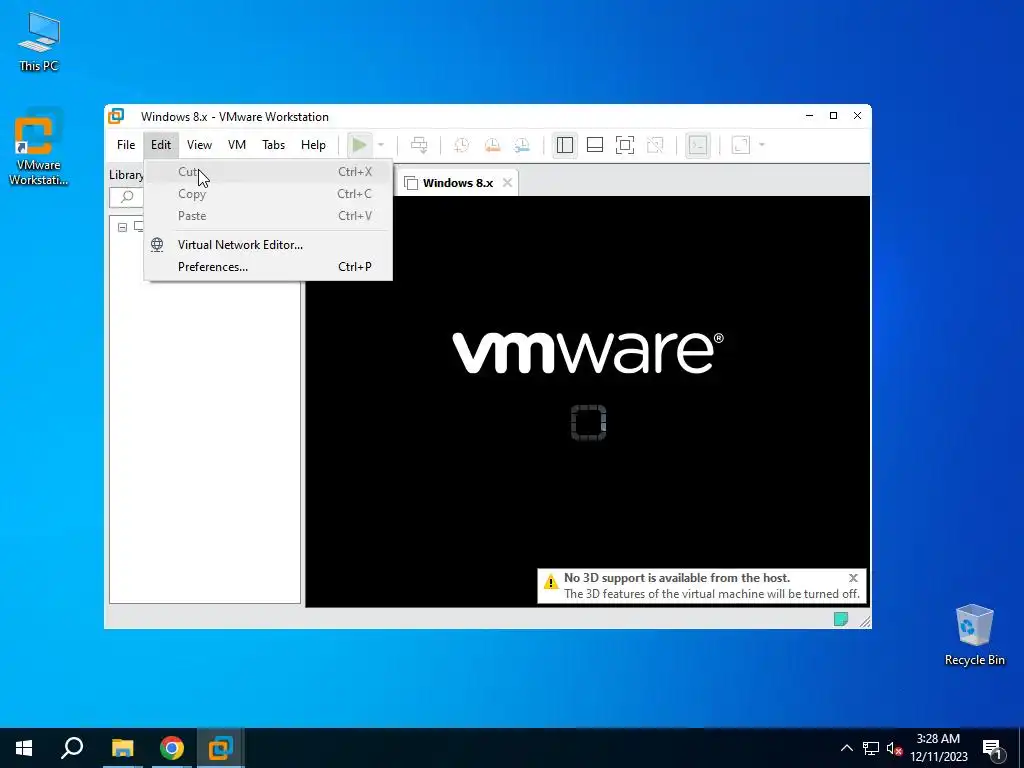The width and height of the screenshot is (1024, 768).
Task: Close the Windows 8.x tab
Action: pos(507,183)
